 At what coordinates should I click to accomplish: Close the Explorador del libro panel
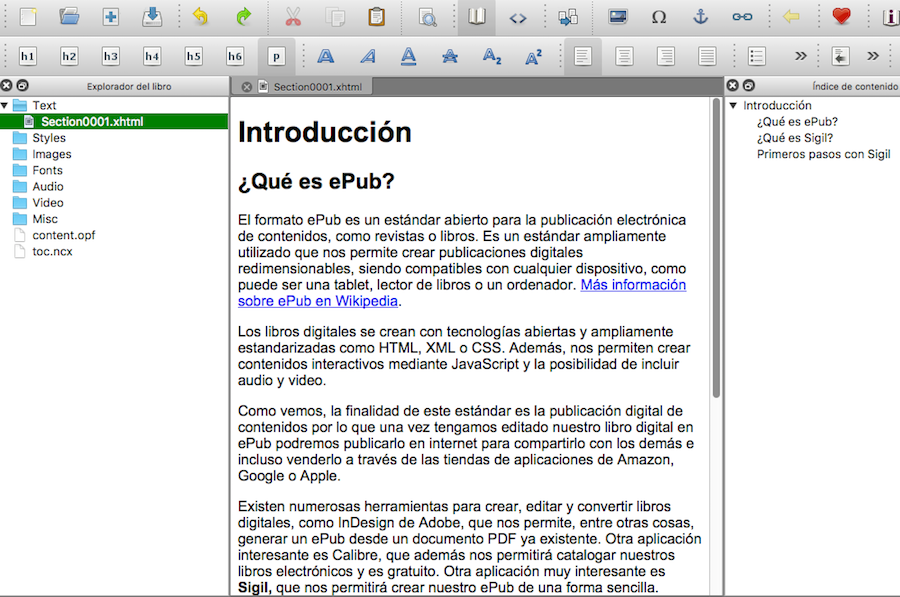pos(6,86)
